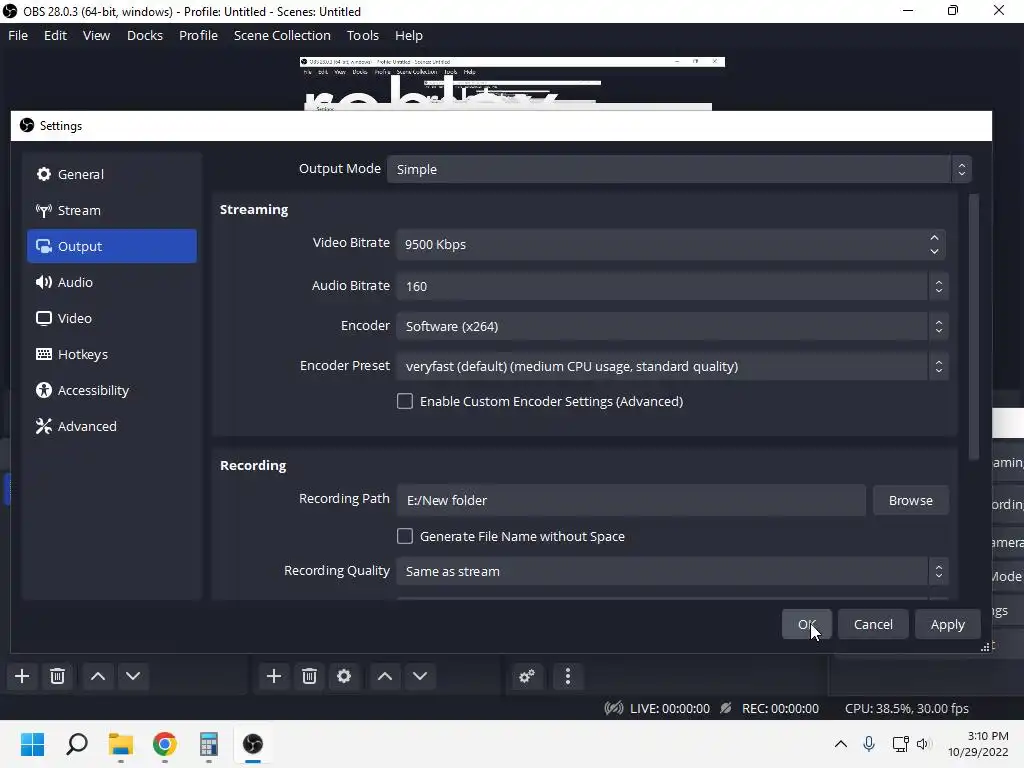This screenshot has height=768, width=1024.
Task: Expand the Output Mode dropdown
Action: (679, 169)
